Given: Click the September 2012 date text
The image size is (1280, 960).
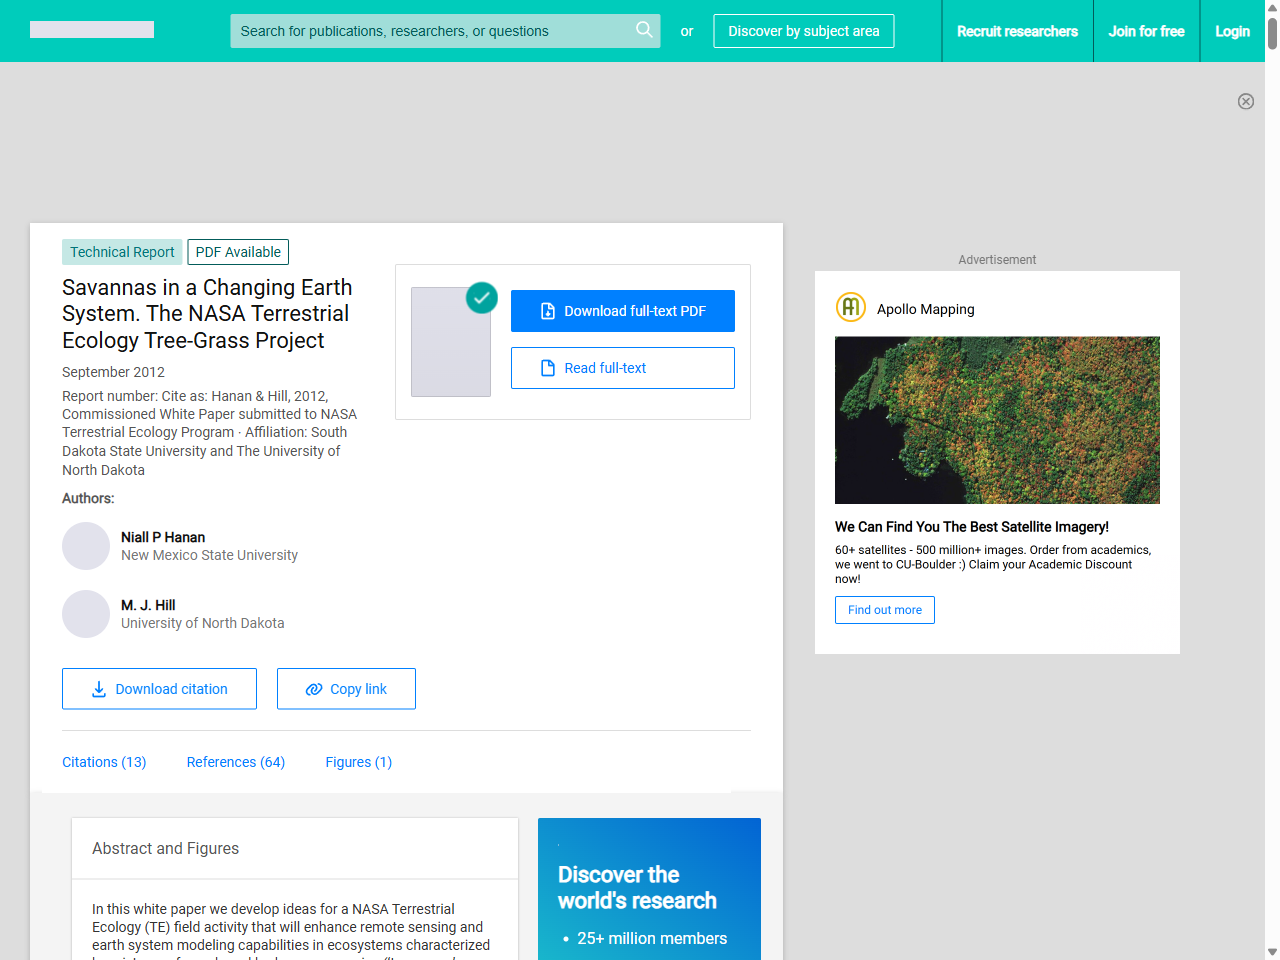Looking at the screenshot, I should click(x=113, y=372).
